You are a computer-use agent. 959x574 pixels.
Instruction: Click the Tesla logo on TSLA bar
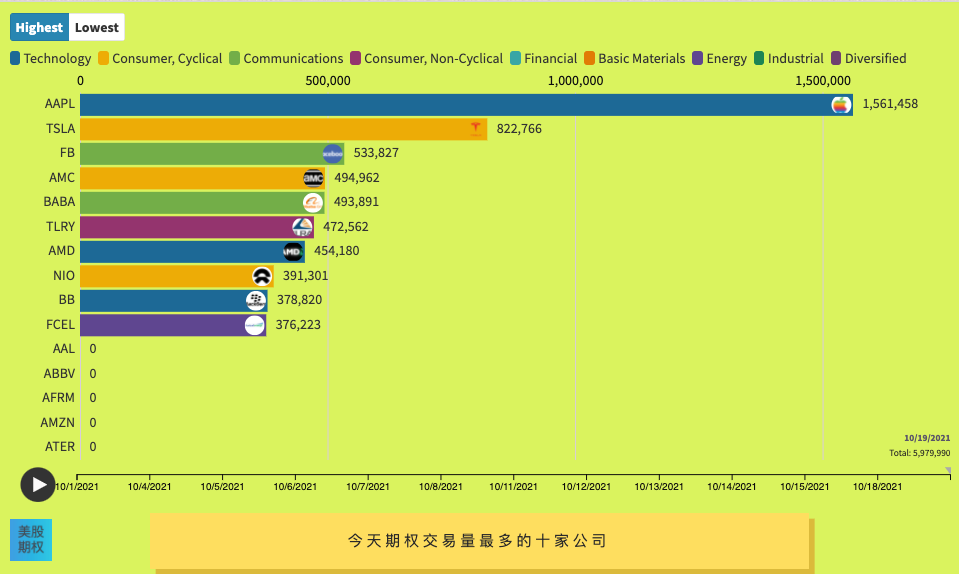476,129
